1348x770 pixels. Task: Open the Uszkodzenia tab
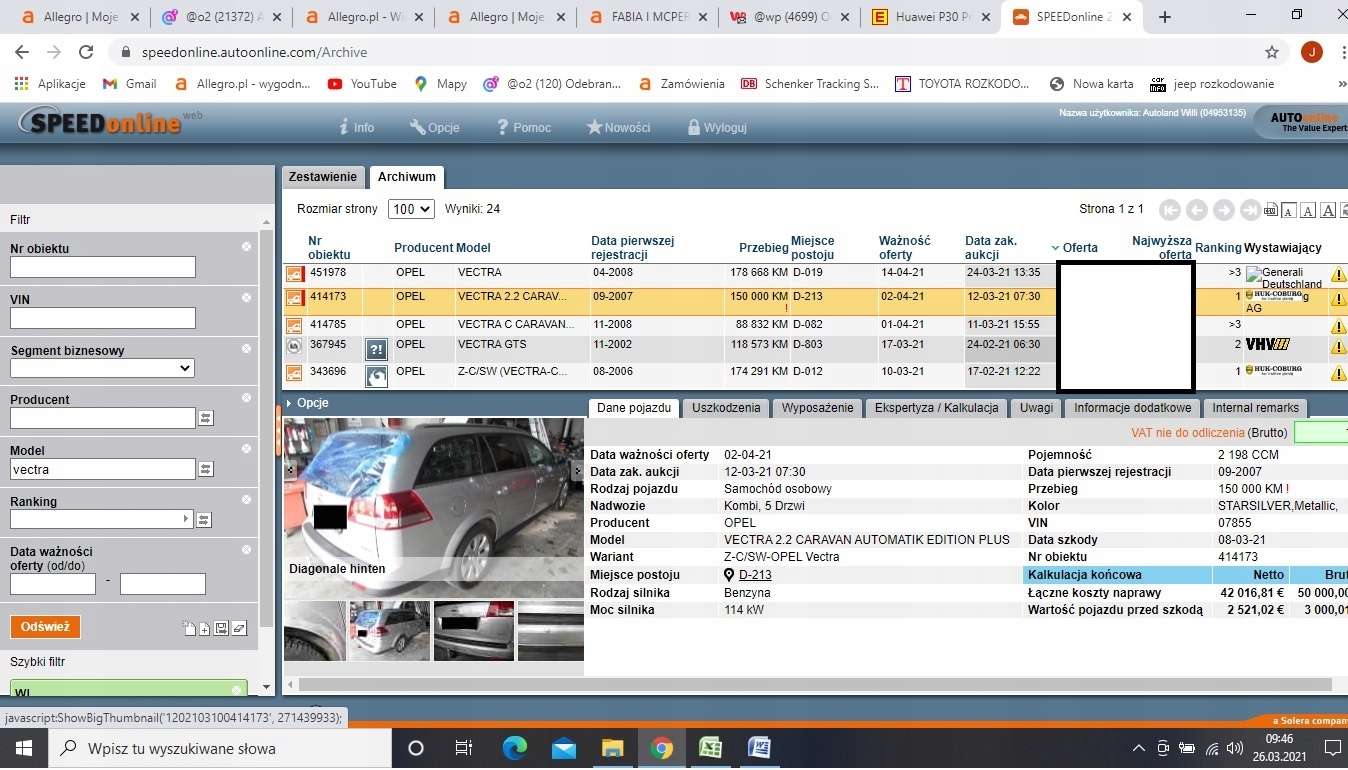(x=726, y=408)
